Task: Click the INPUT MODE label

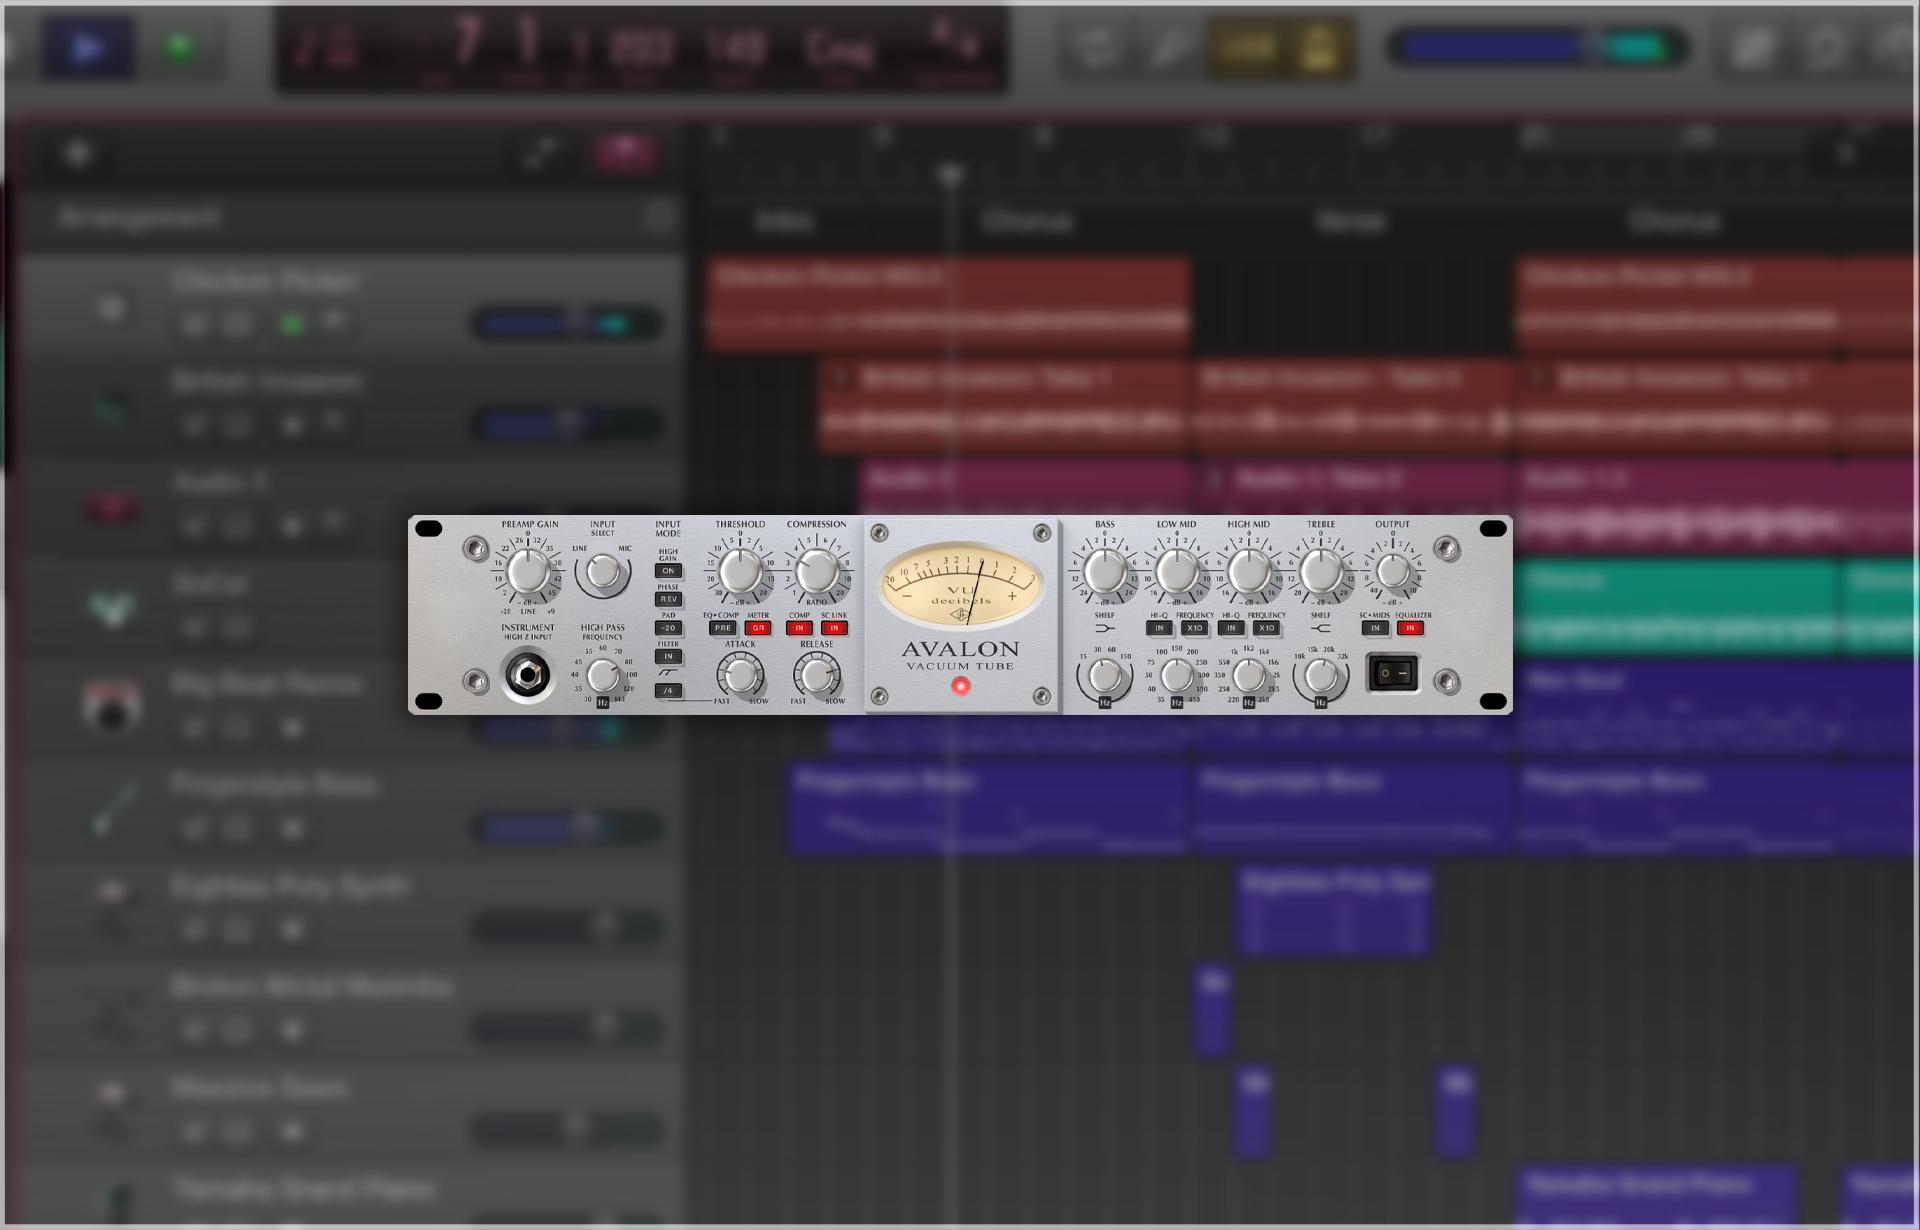Action: (668, 528)
